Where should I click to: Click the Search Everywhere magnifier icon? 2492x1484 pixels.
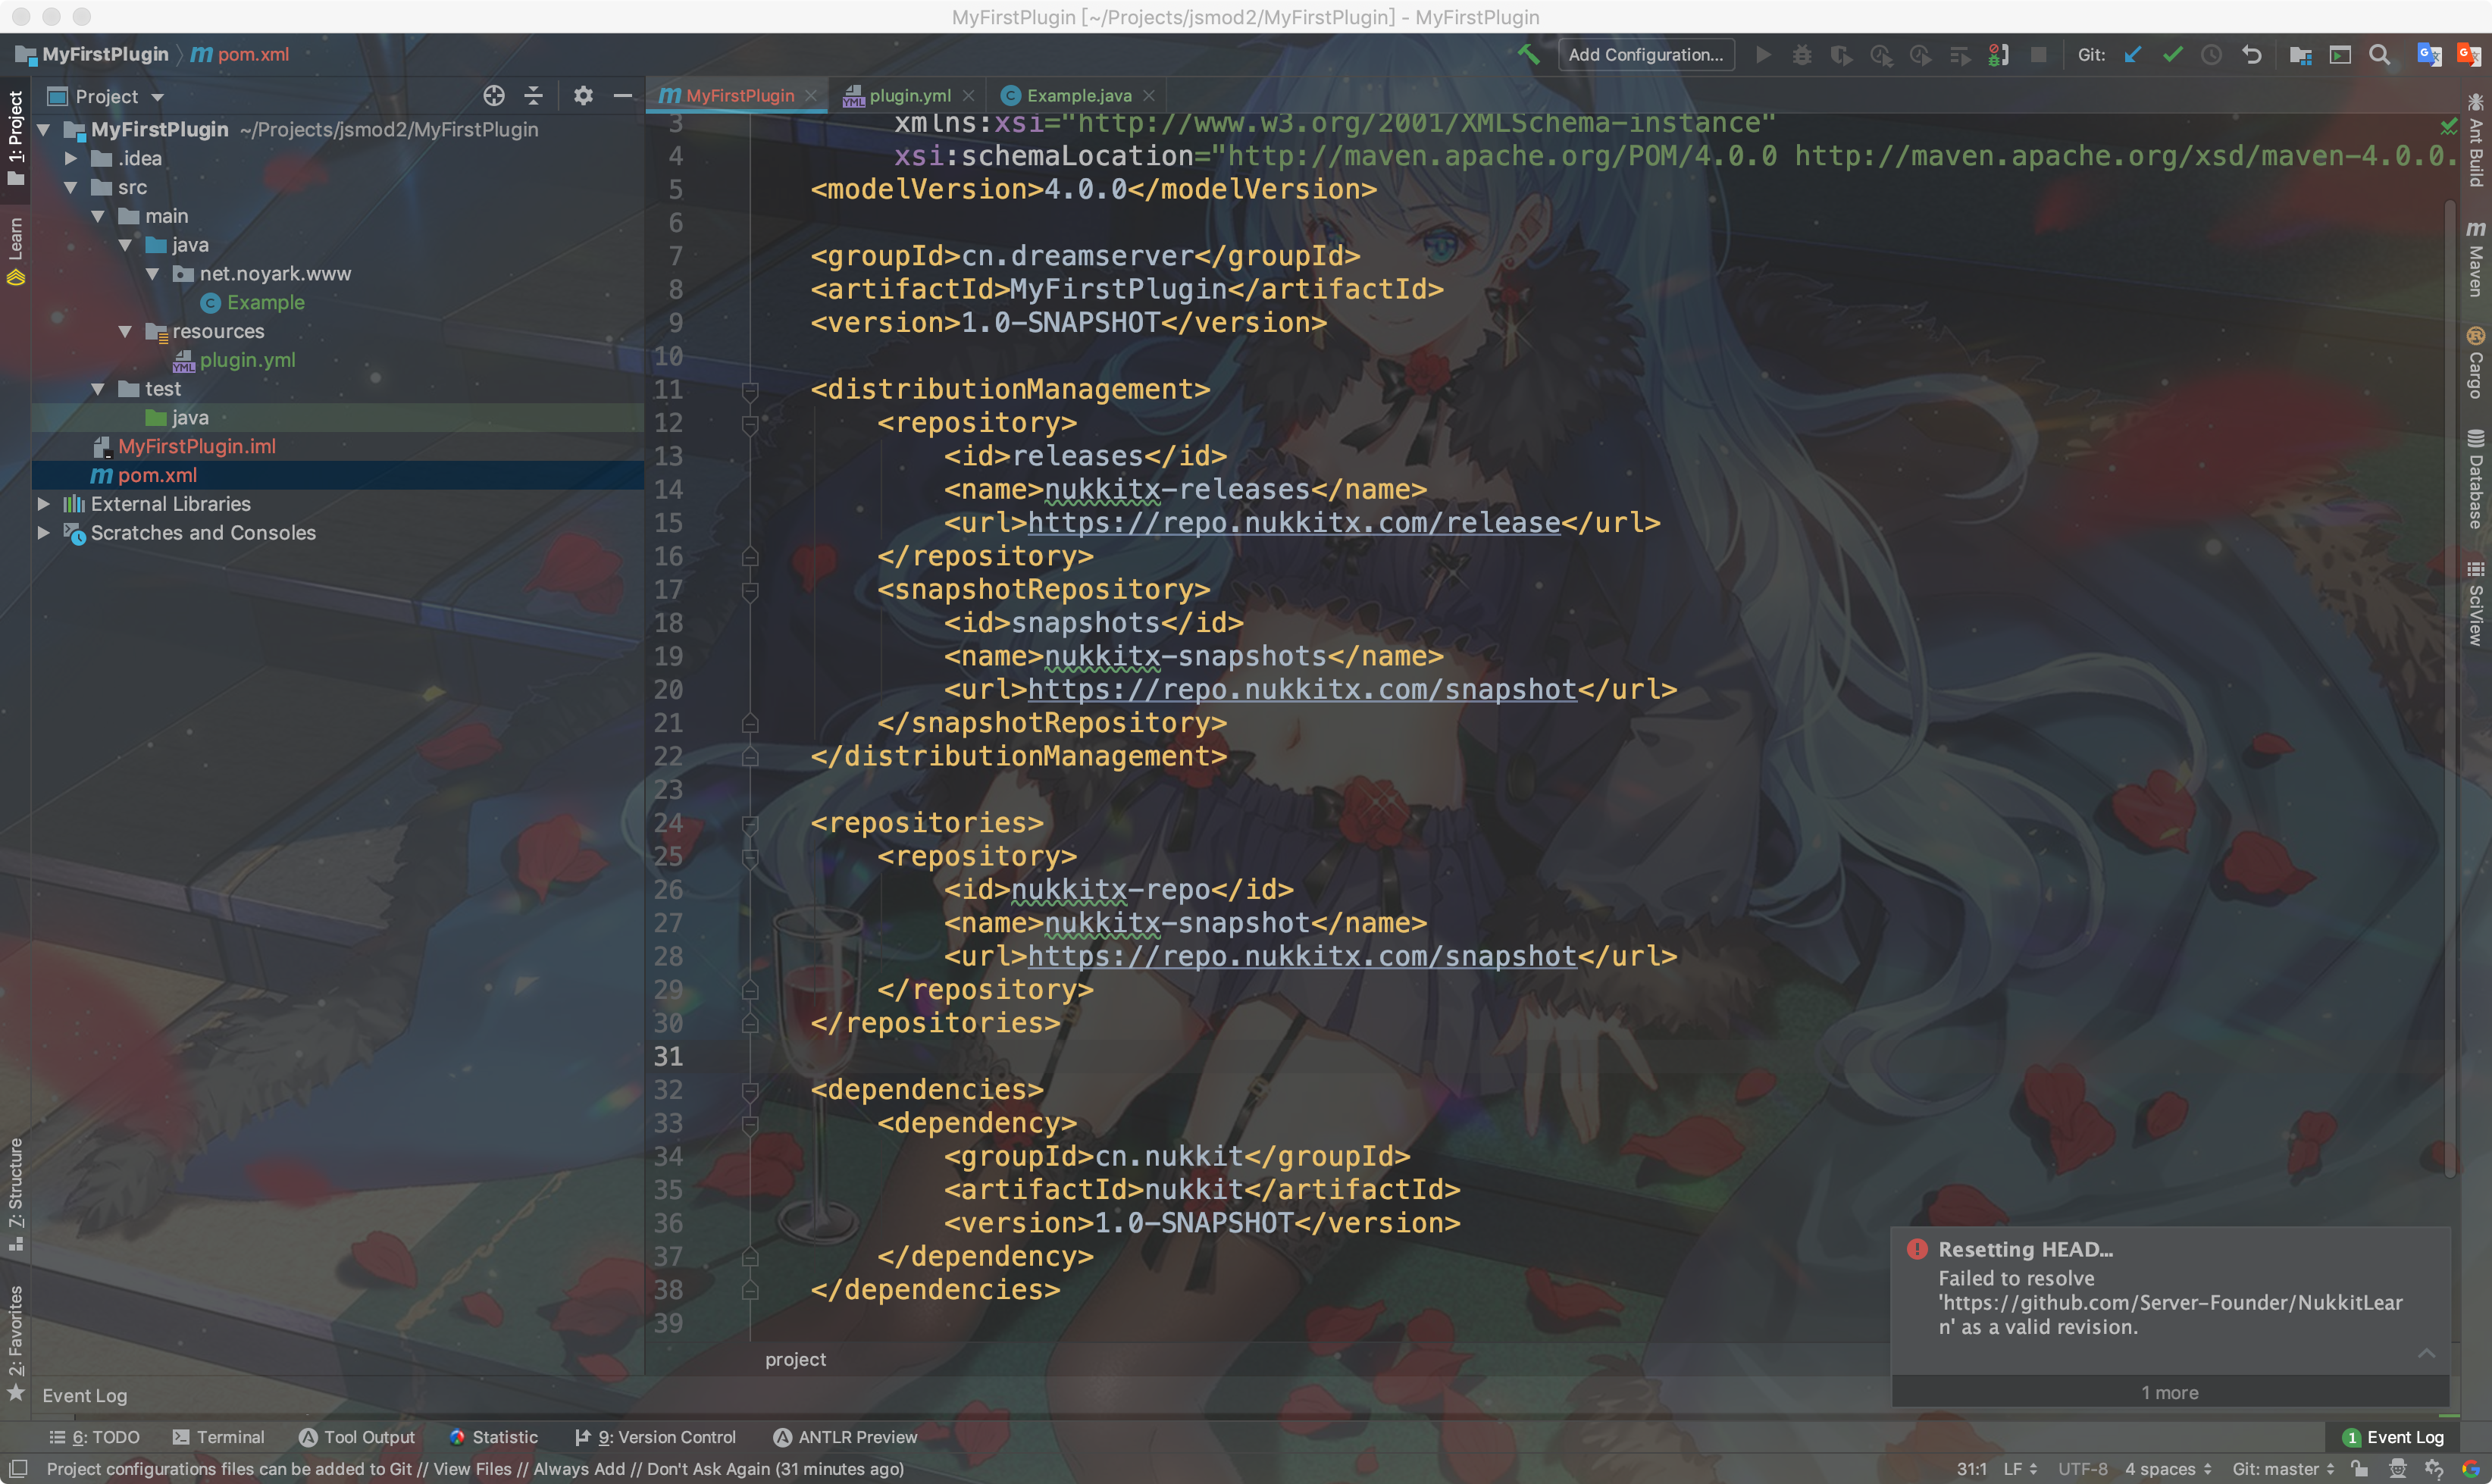(2380, 55)
